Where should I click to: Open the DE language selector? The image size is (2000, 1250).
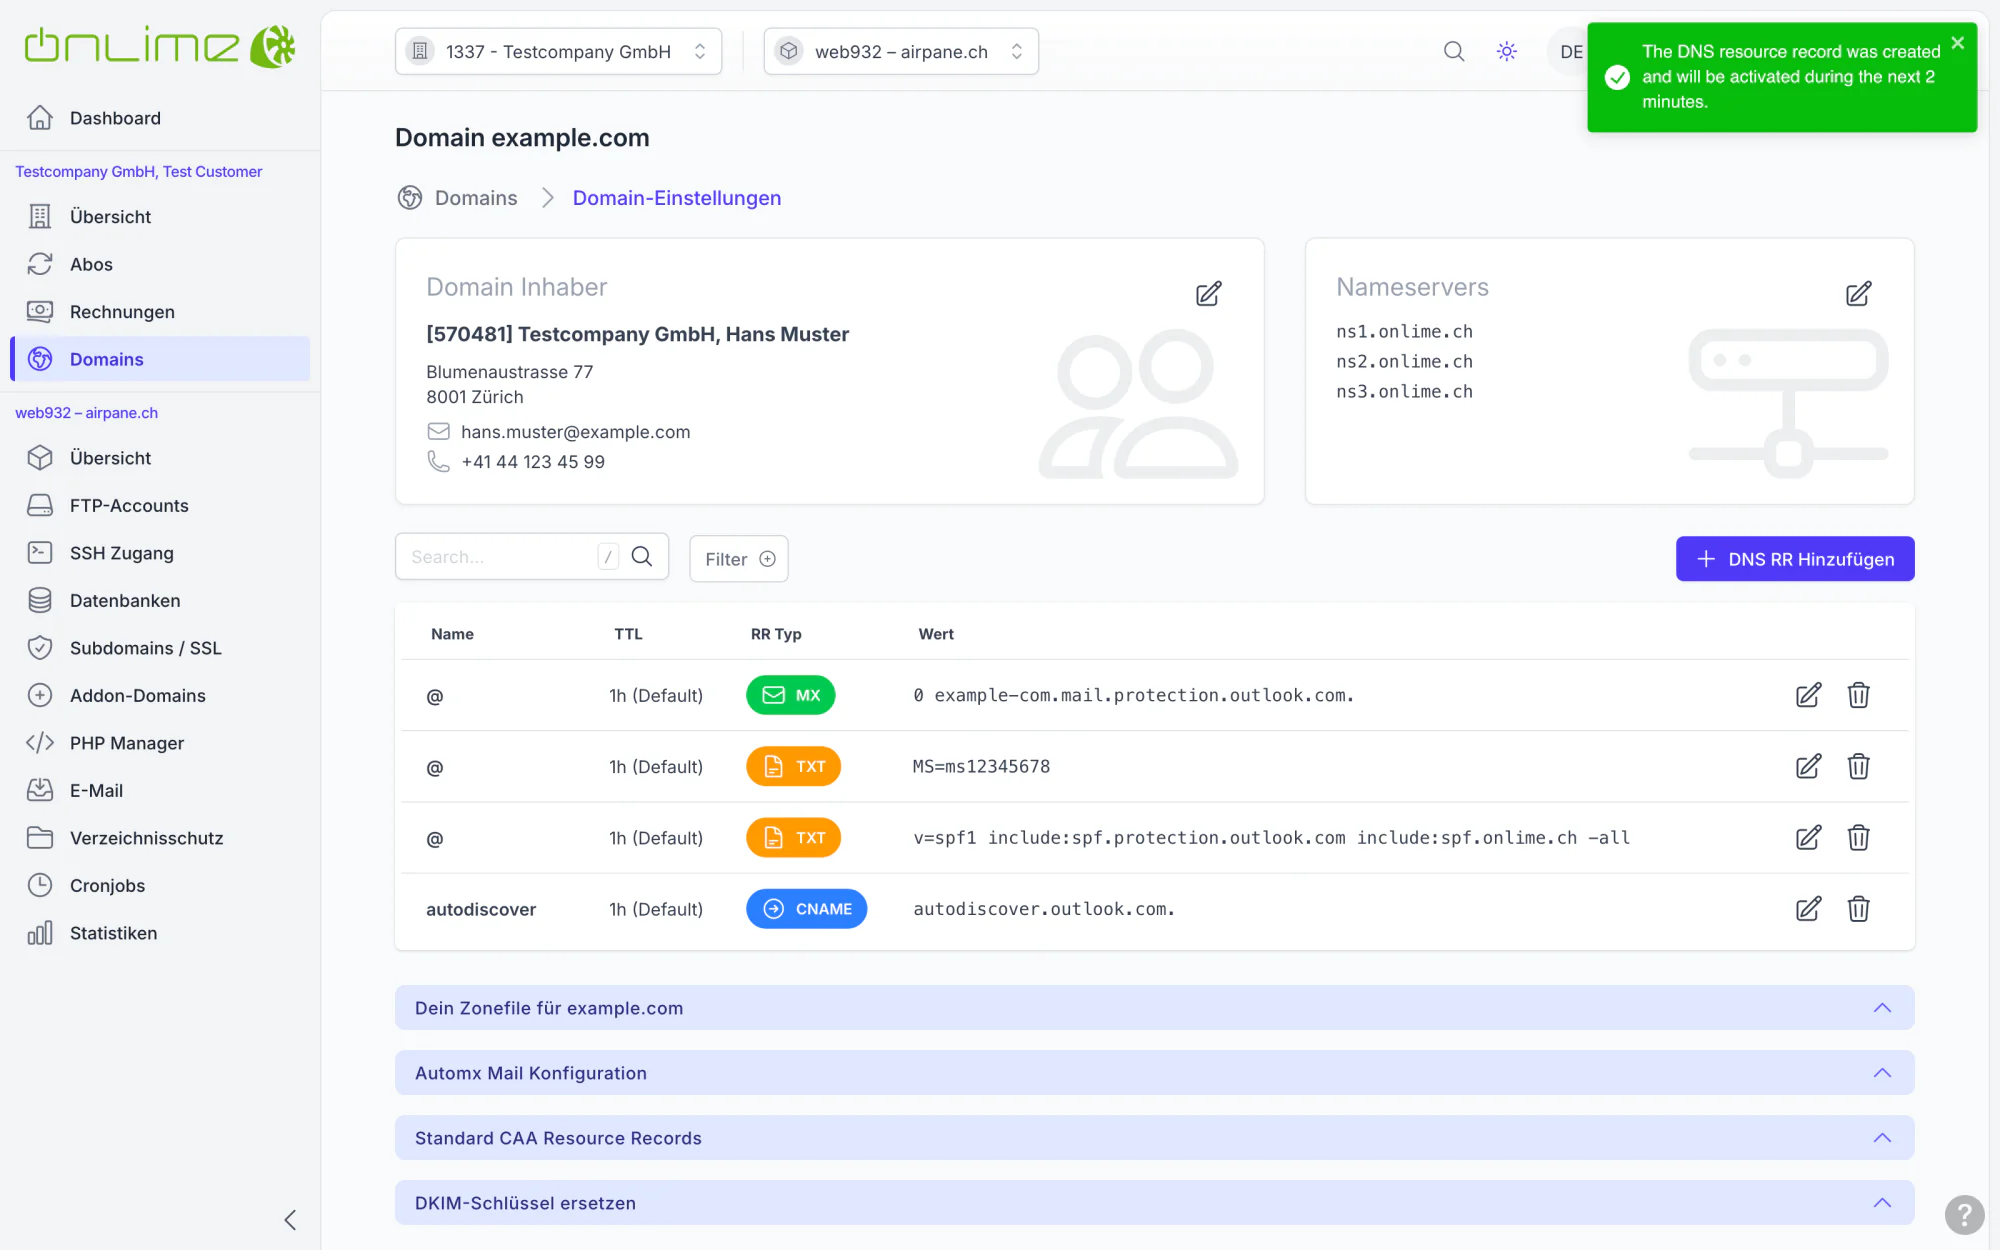pos(1570,51)
